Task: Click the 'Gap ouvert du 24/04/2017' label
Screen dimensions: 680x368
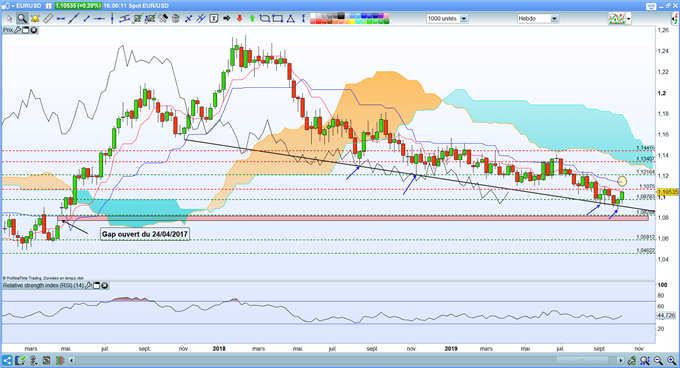Action: [145, 234]
